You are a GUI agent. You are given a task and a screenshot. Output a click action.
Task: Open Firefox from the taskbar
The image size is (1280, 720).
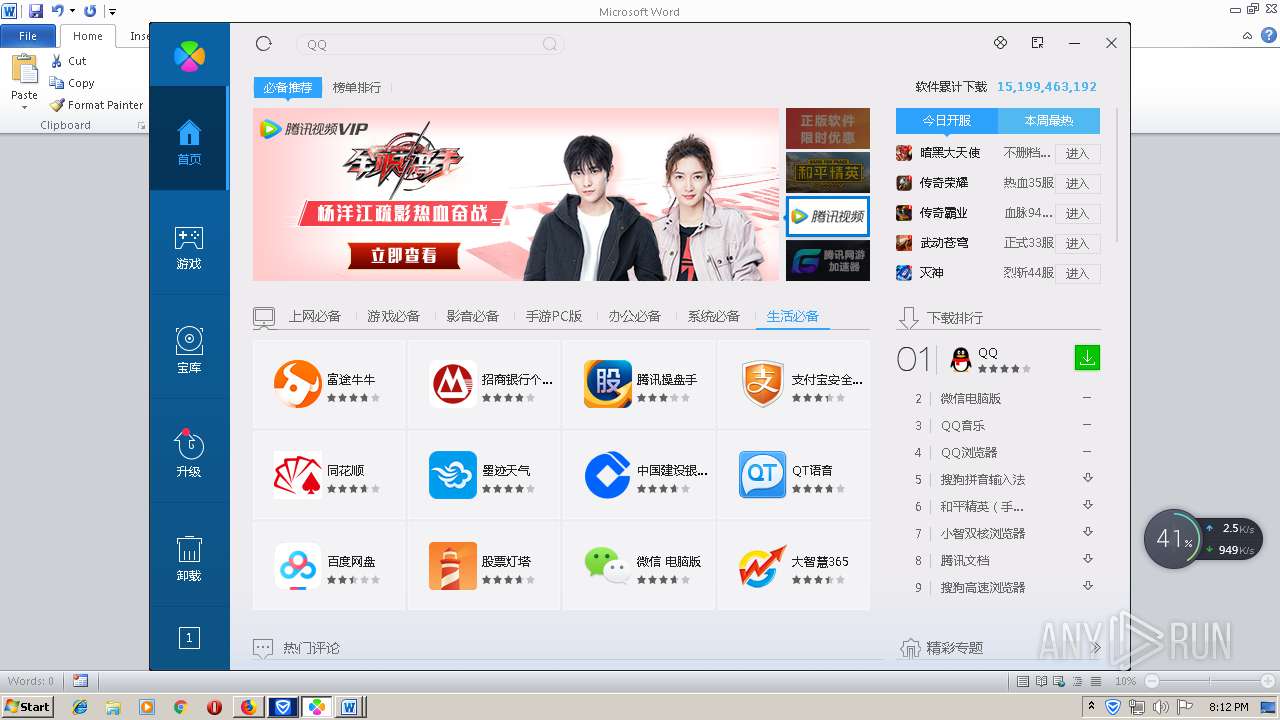click(247, 707)
